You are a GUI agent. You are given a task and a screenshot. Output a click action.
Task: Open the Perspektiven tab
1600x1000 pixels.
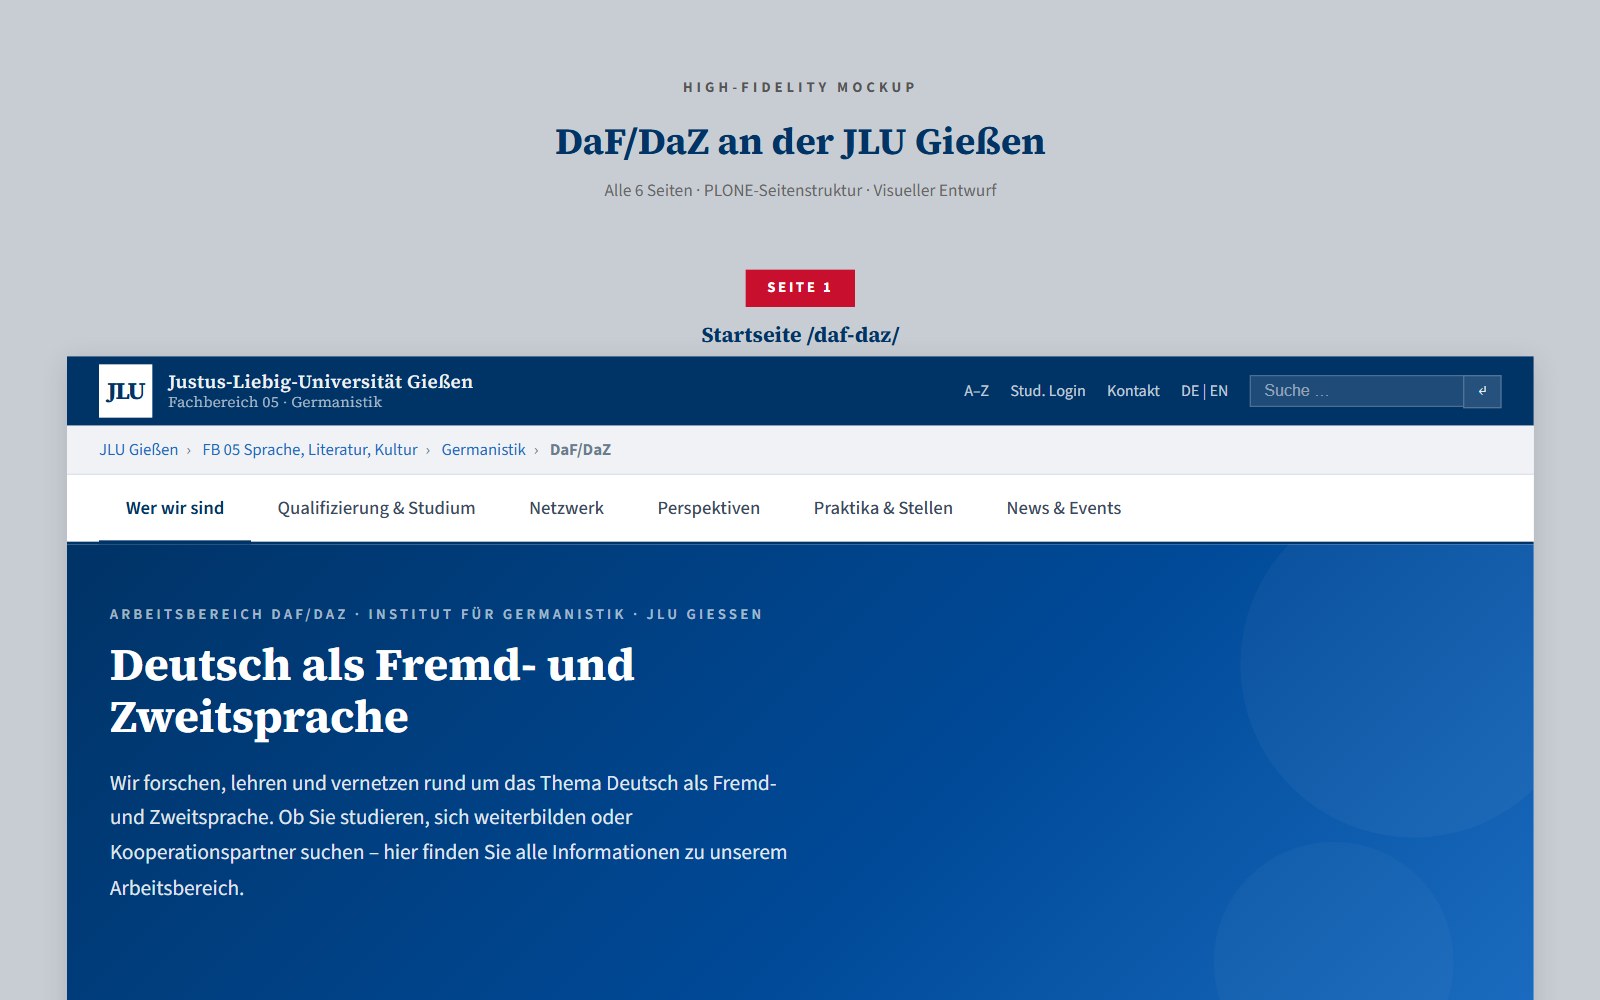[x=708, y=508]
